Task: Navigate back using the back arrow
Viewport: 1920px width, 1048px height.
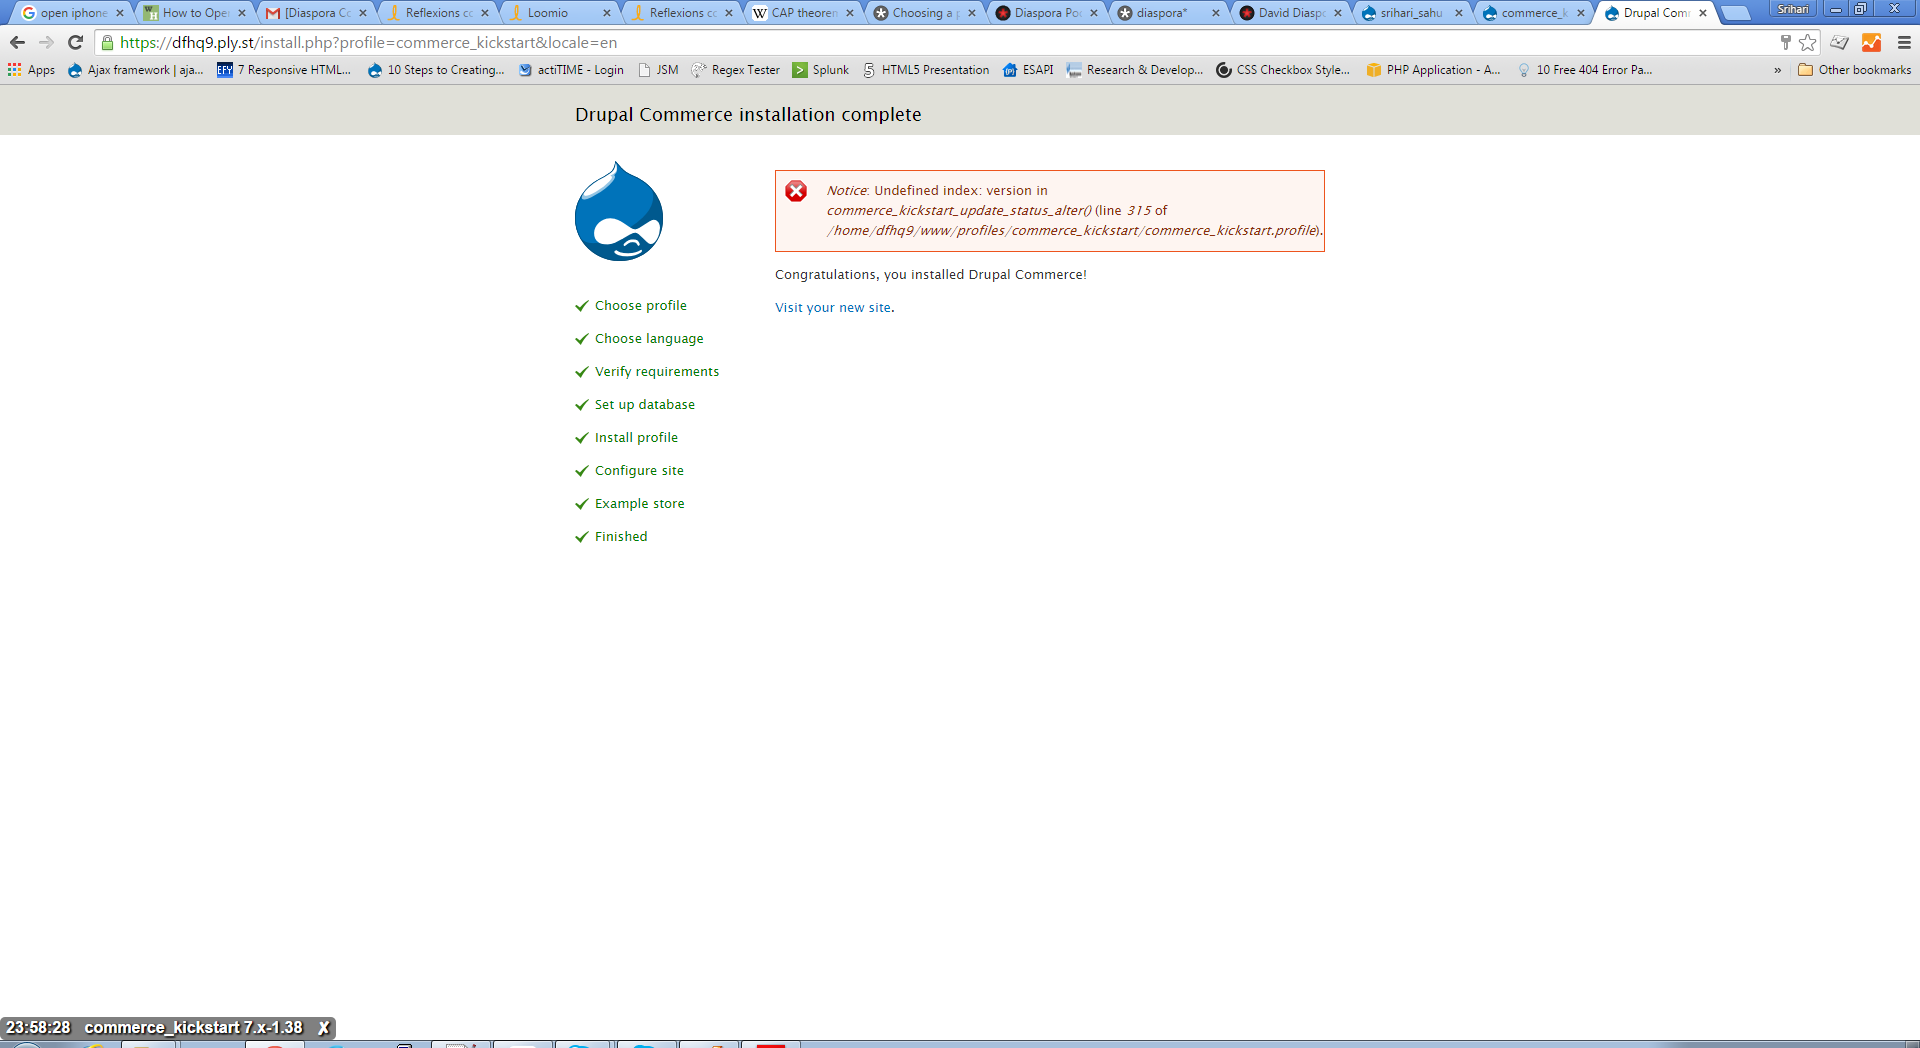Action: point(17,42)
